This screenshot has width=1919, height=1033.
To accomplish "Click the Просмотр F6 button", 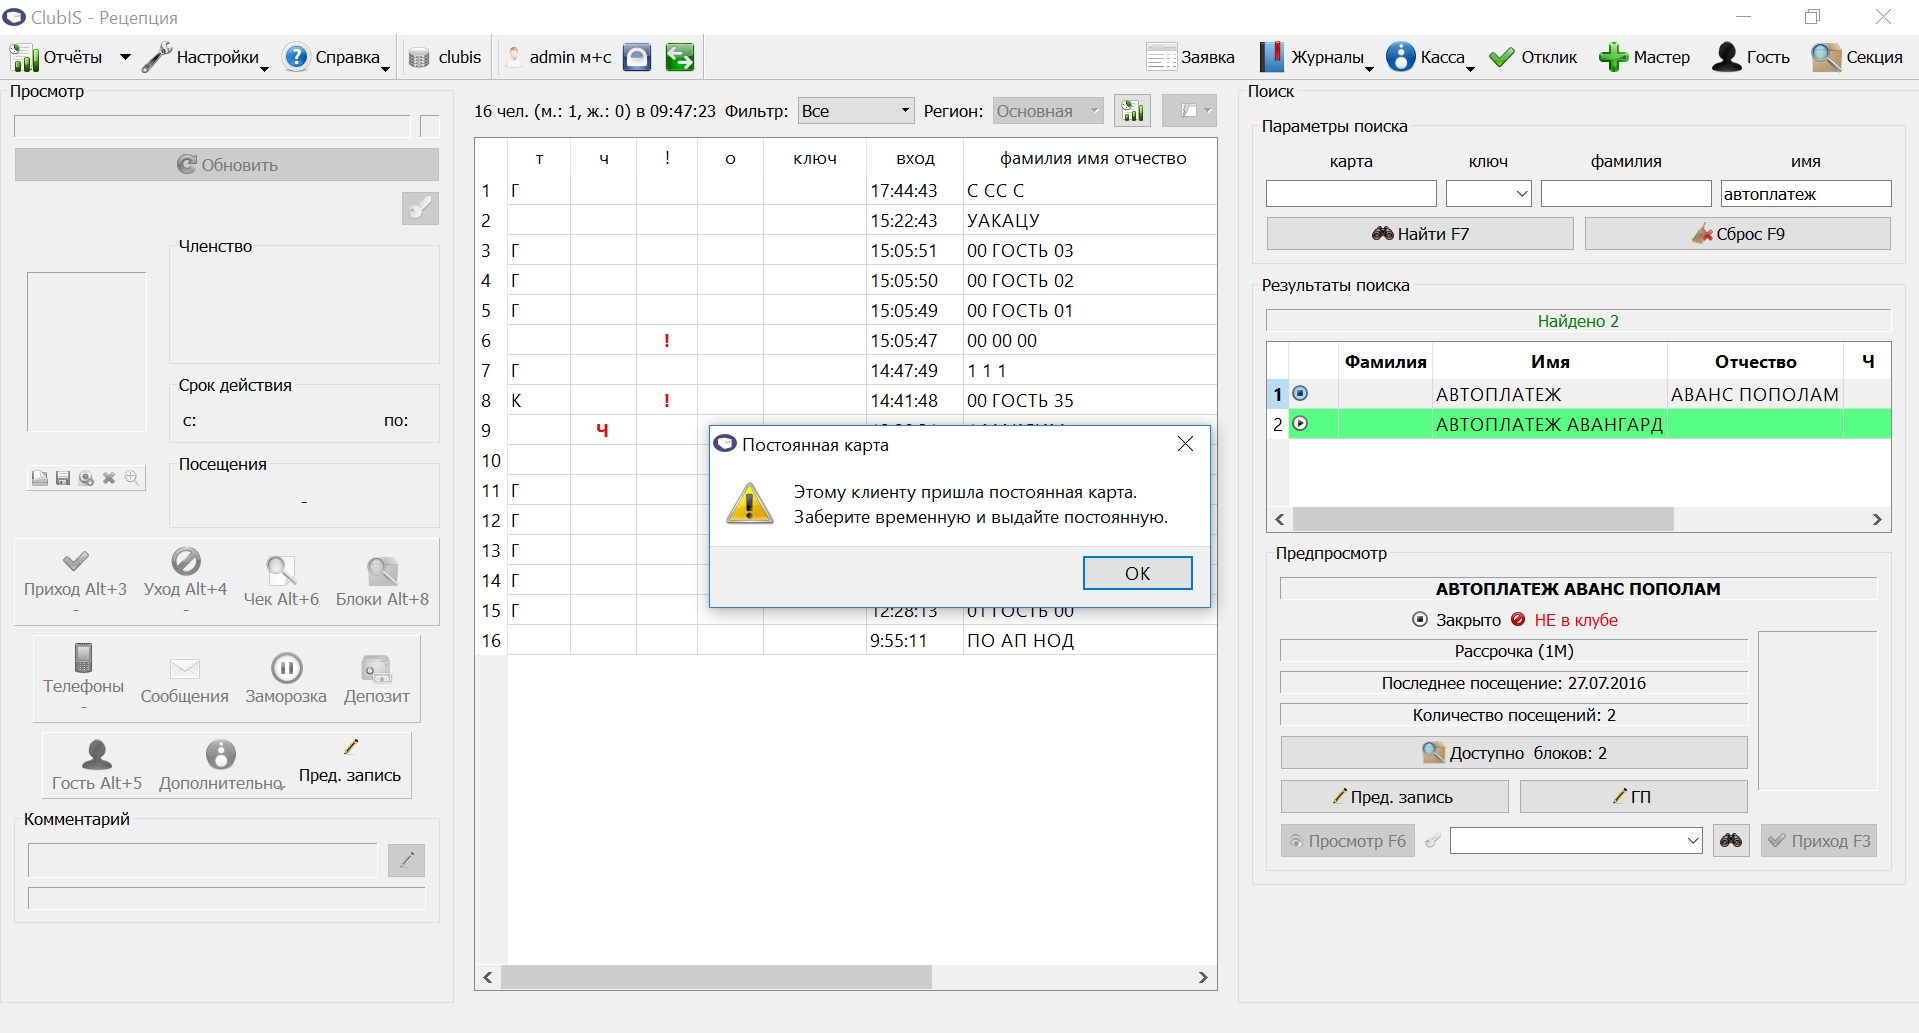I will [1348, 841].
